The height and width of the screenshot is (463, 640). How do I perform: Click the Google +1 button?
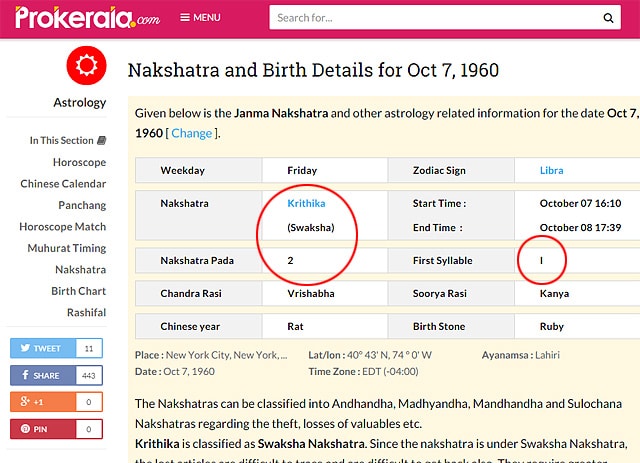pyautogui.click(x=43, y=402)
